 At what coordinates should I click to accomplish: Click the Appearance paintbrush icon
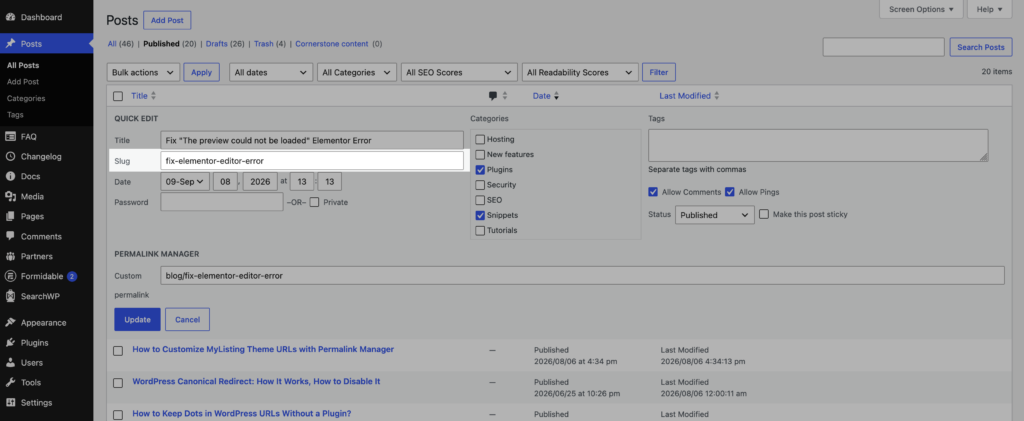10,322
